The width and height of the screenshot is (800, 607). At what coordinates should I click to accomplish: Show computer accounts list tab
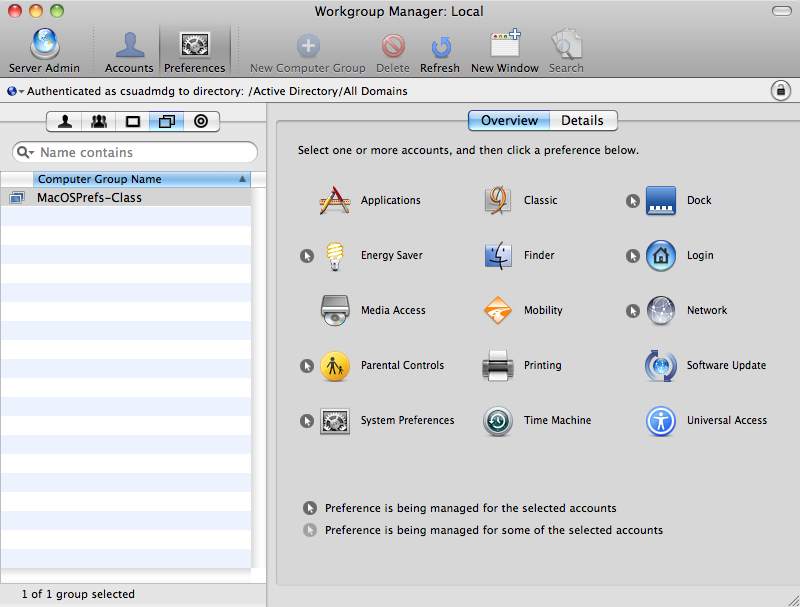(133, 121)
